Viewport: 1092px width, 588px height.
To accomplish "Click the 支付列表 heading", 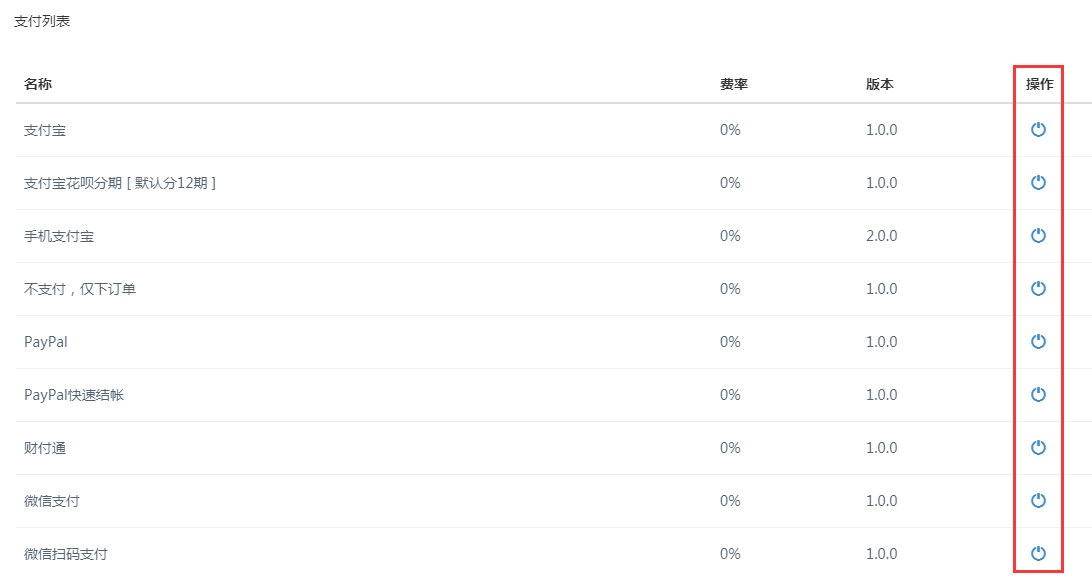I will (42, 21).
